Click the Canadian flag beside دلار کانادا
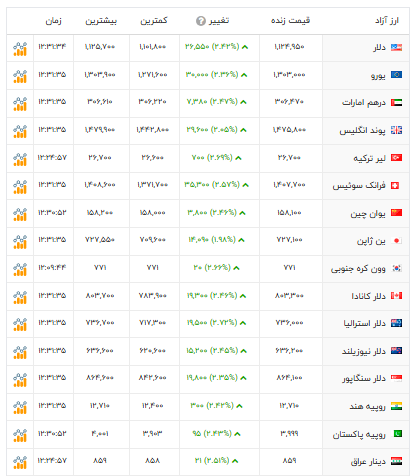Viewport: 416px width, 476px height. click(396, 296)
